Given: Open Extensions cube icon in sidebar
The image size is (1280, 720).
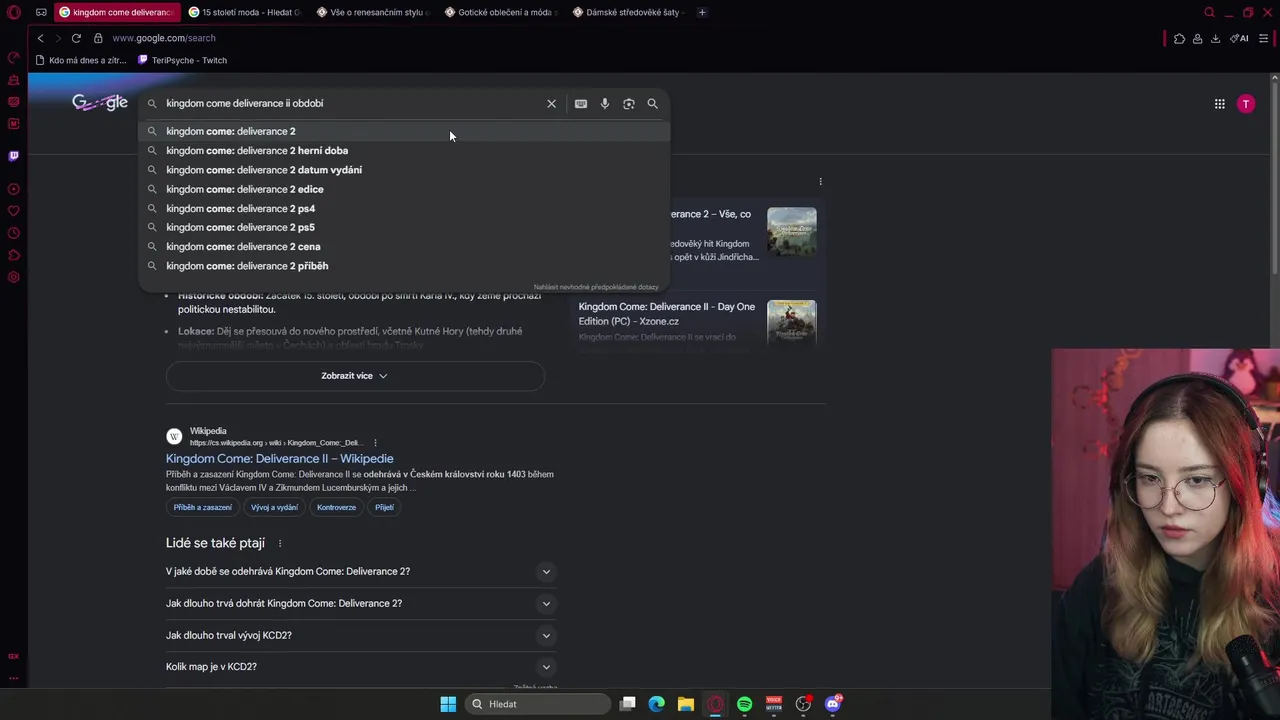Looking at the screenshot, I should (14, 255).
